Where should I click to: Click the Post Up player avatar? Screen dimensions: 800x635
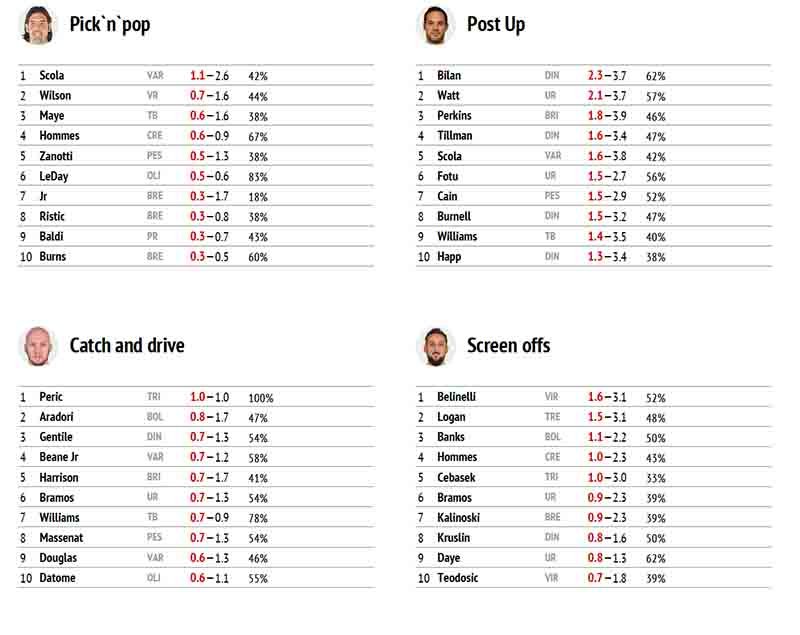(x=435, y=24)
